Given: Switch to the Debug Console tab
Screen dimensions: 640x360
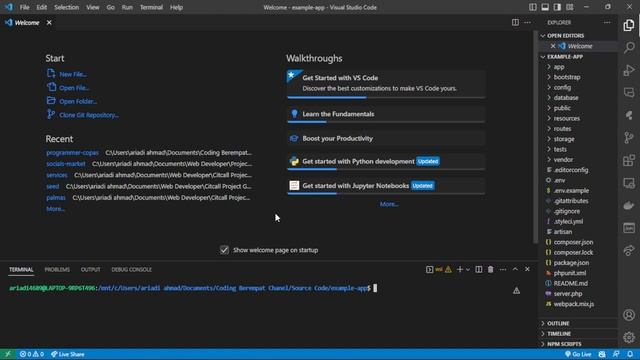Looking at the screenshot, I should (x=131, y=269).
